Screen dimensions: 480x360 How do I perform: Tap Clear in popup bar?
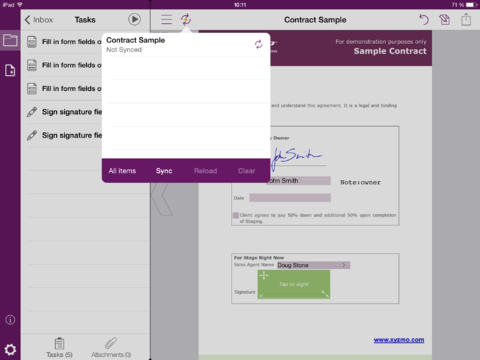pyautogui.click(x=246, y=171)
